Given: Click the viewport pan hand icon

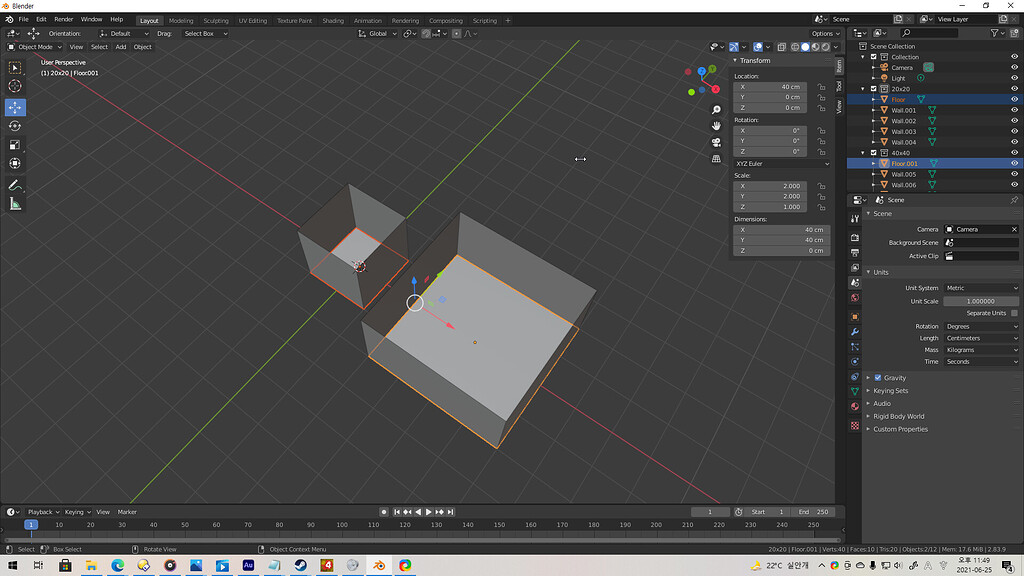Looking at the screenshot, I should [x=716, y=126].
